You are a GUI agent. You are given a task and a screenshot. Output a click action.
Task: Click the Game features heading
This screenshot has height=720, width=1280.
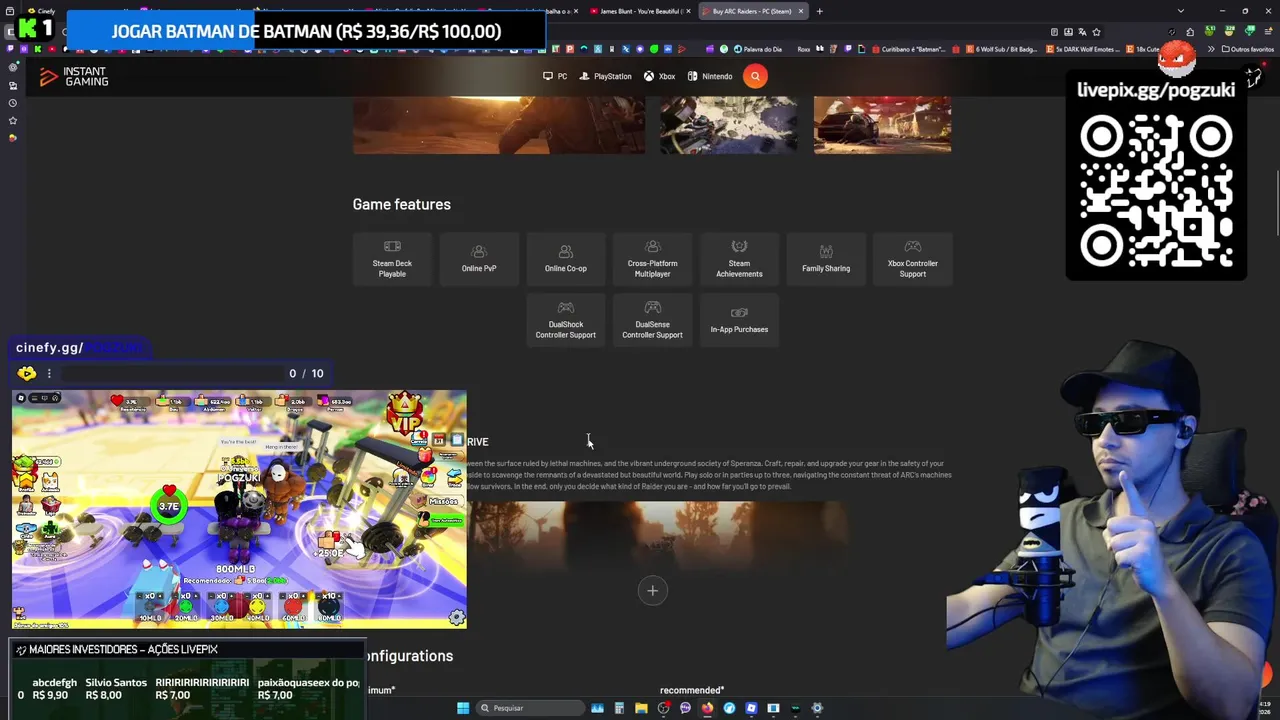click(x=401, y=204)
